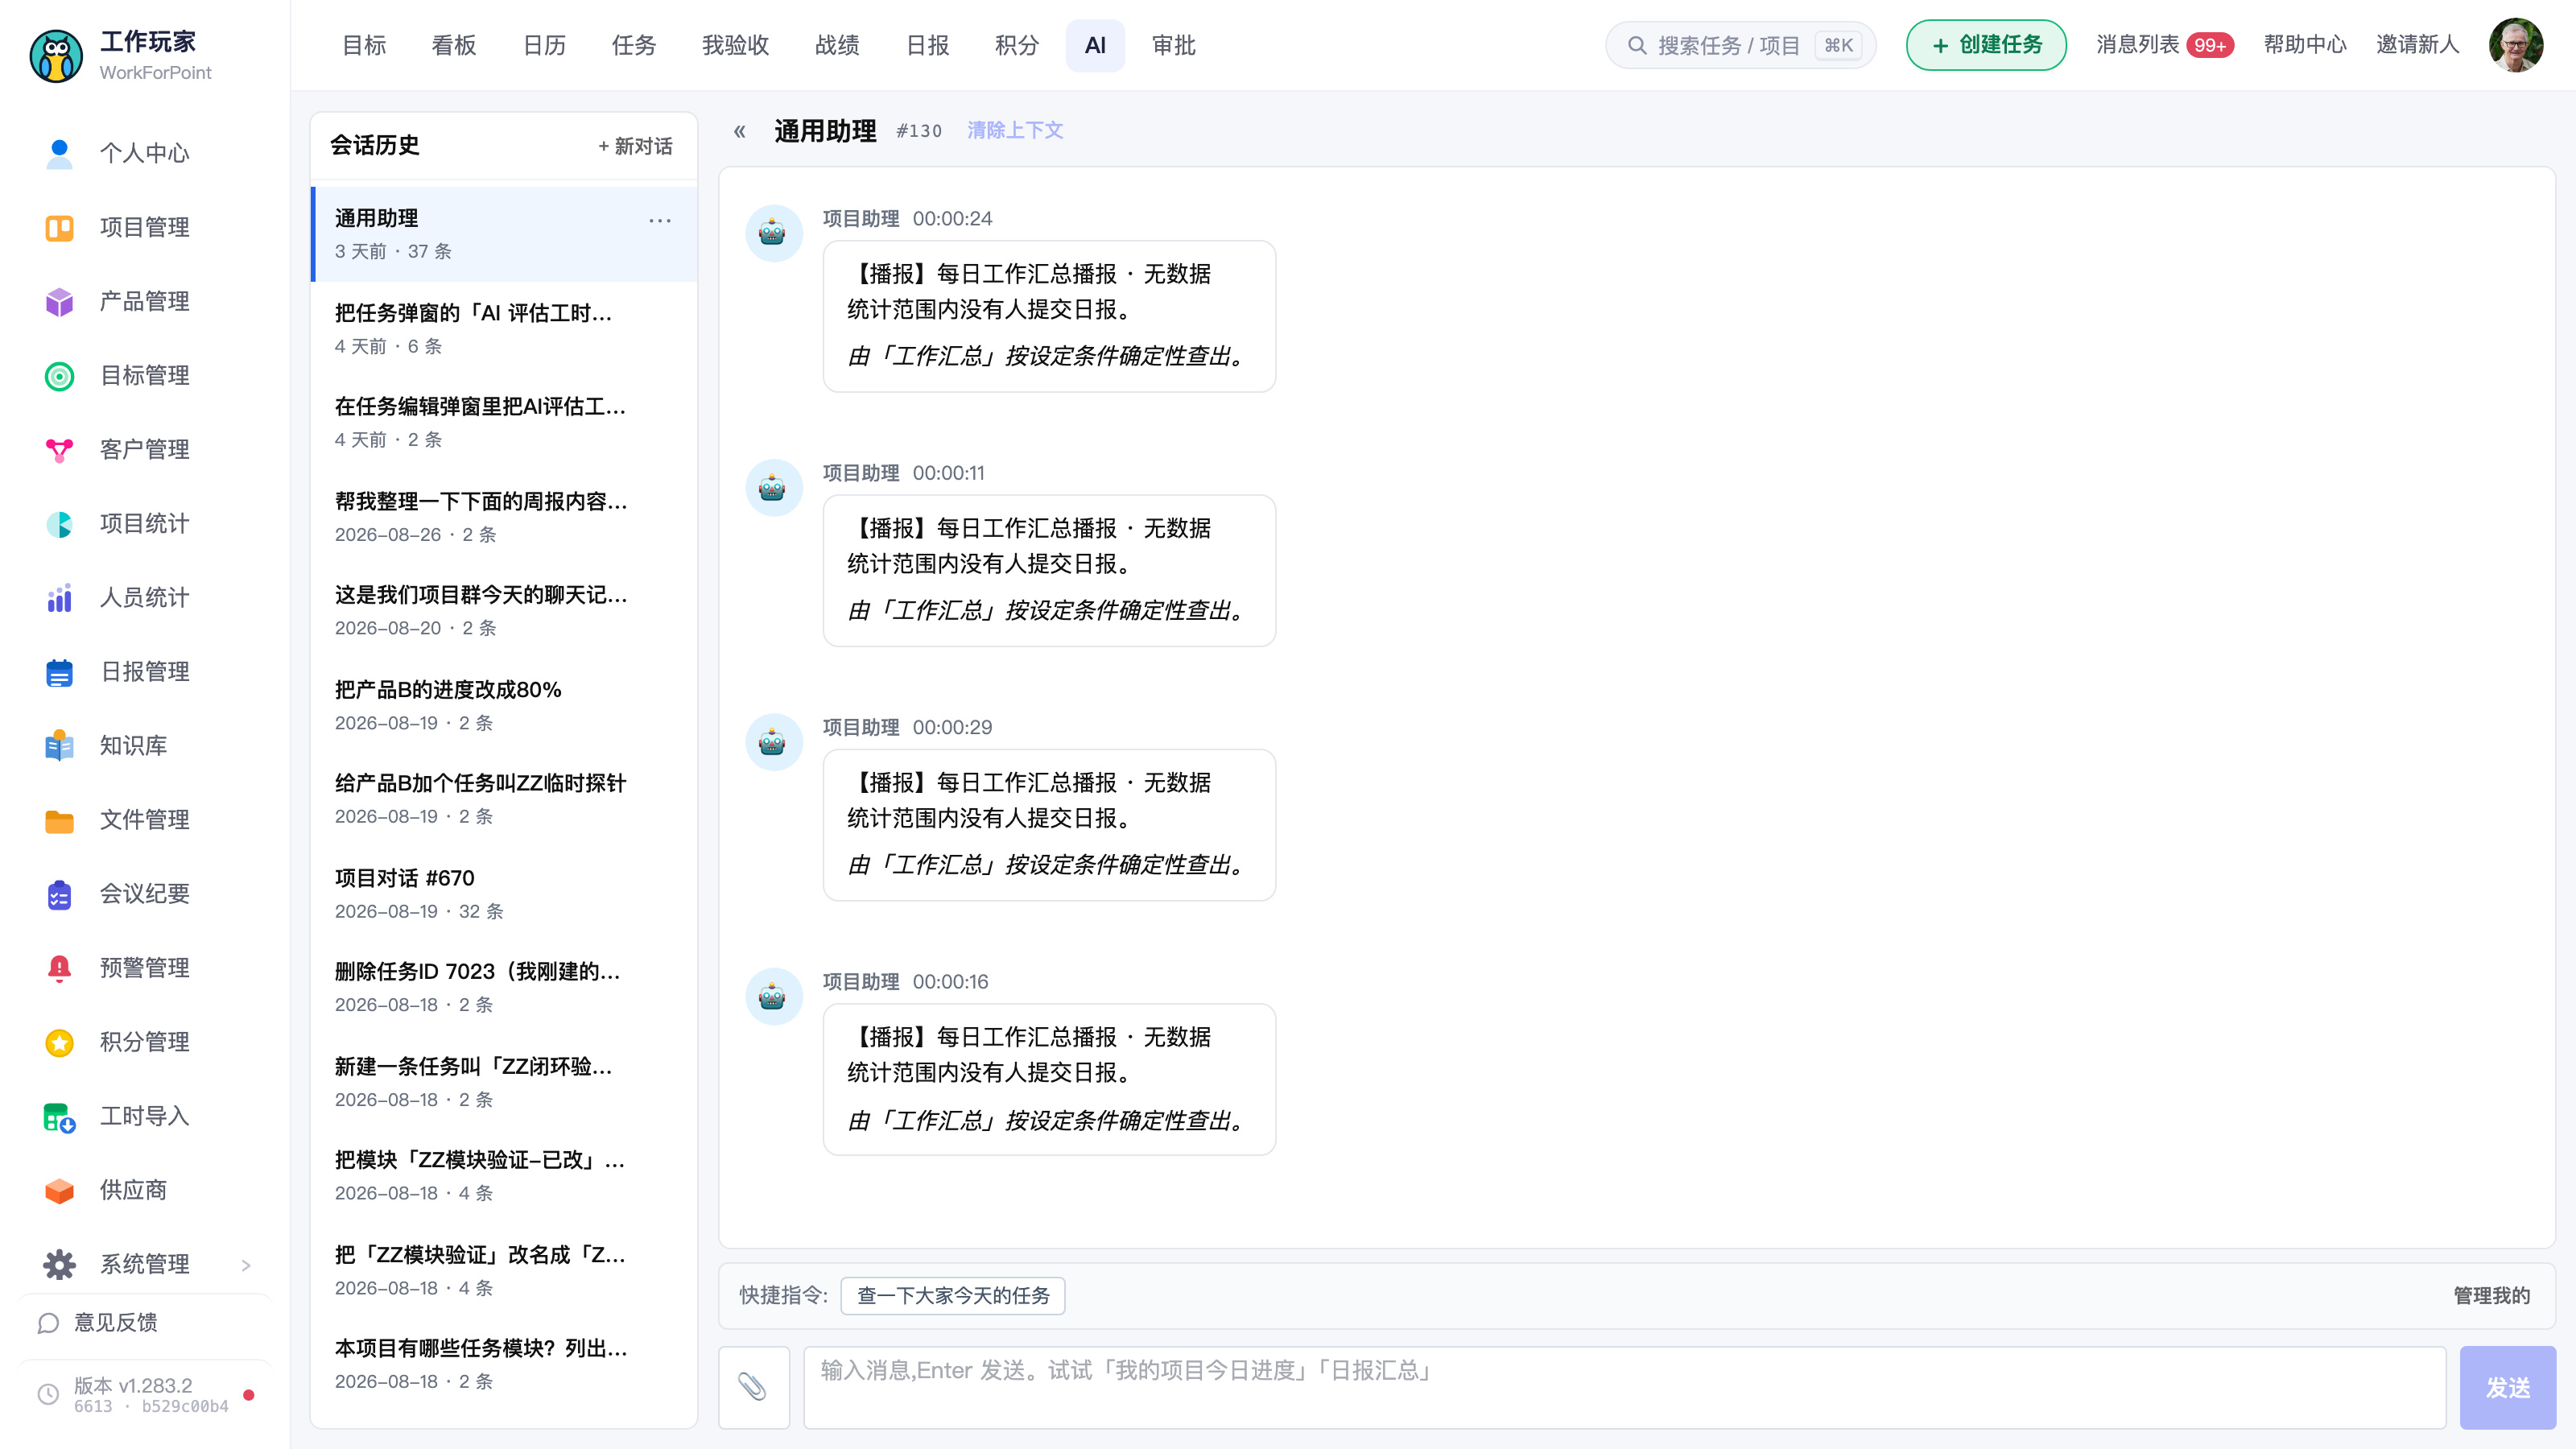Expand the 系统管理 submenu
This screenshot has width=2576, height=1449.
(x=246, y=1265)
